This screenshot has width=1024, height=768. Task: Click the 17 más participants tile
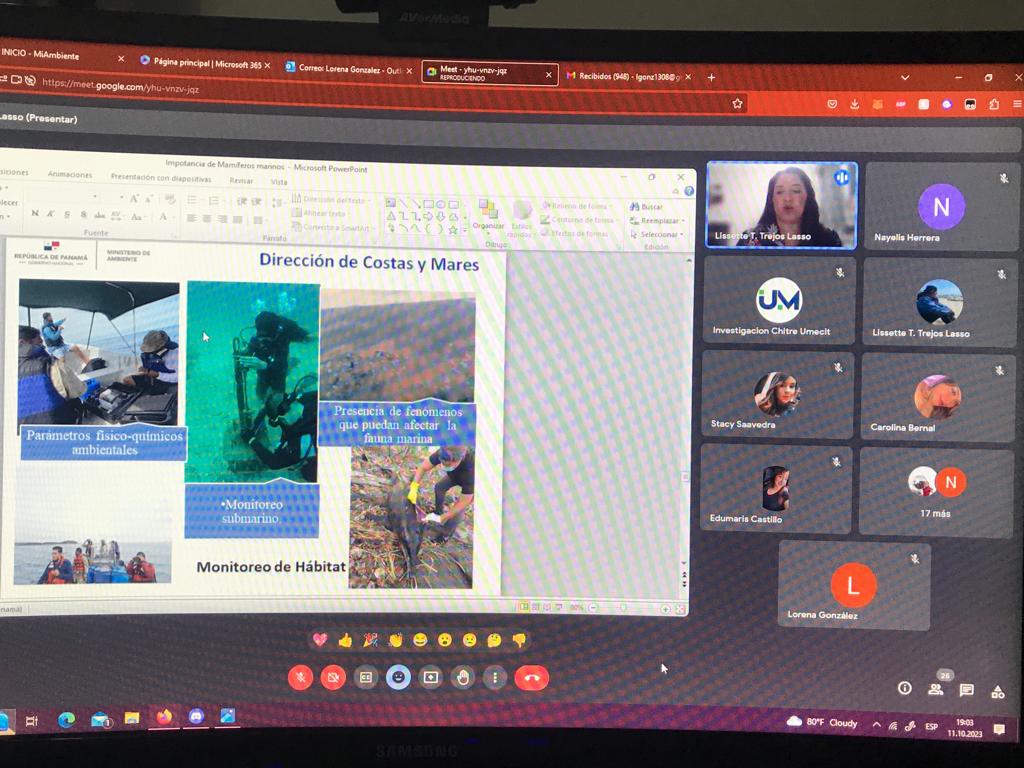click(936, 492)
